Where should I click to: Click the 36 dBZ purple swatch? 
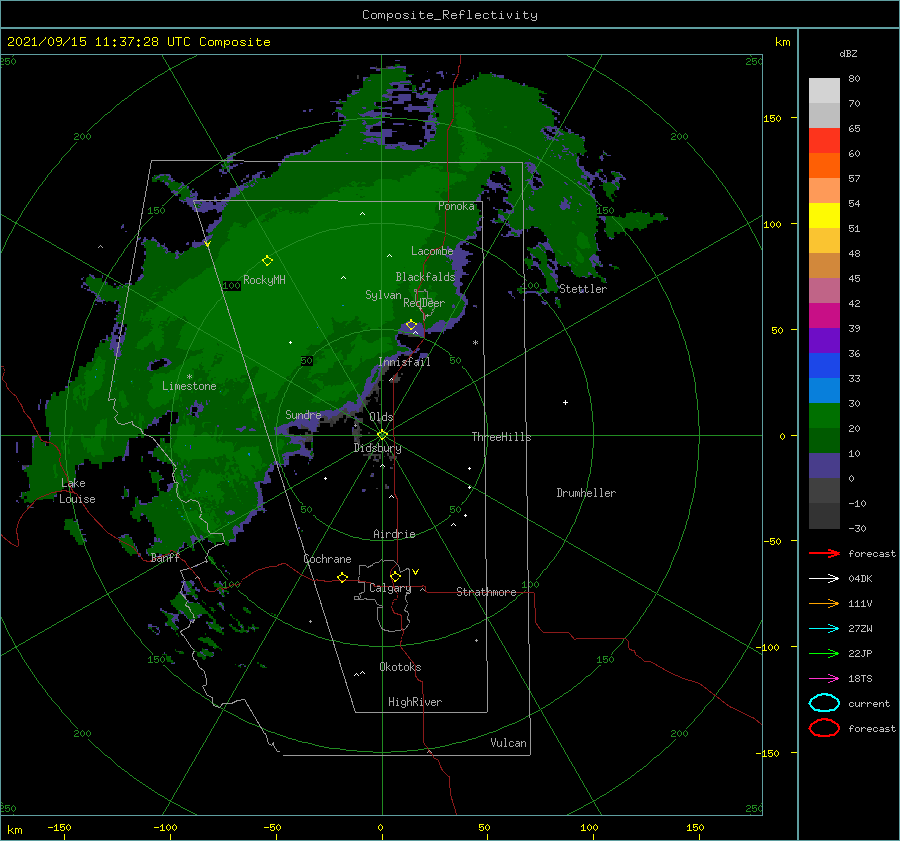[x=824, y=340]
